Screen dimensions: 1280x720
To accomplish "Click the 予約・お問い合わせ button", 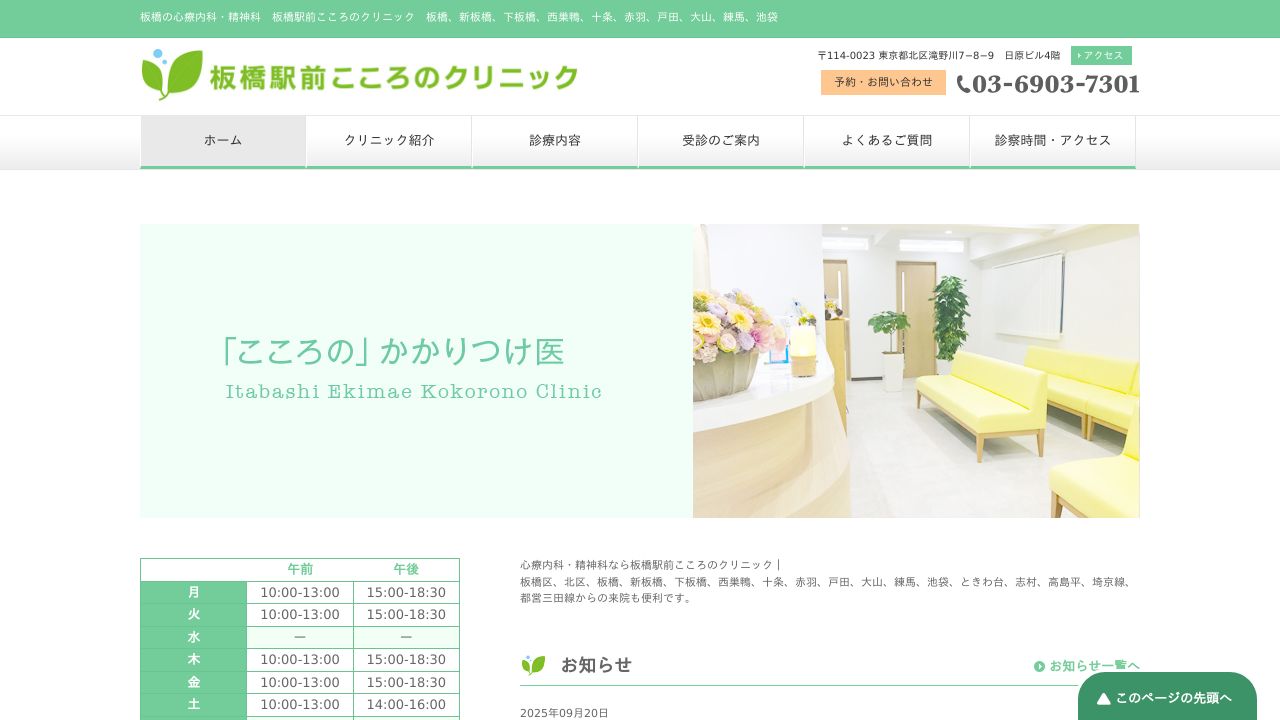I will tap(883, 83).
